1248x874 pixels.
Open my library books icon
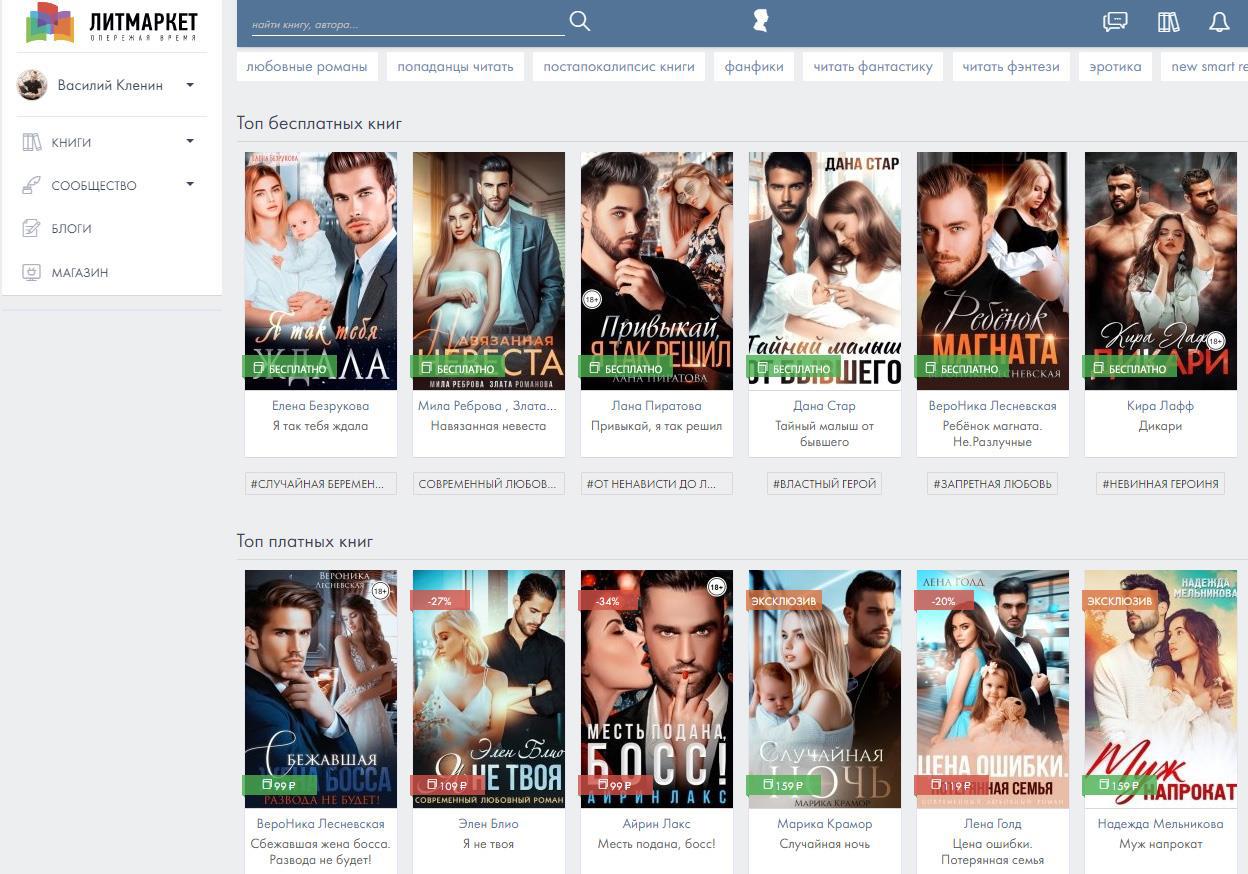click(1168, 22)
